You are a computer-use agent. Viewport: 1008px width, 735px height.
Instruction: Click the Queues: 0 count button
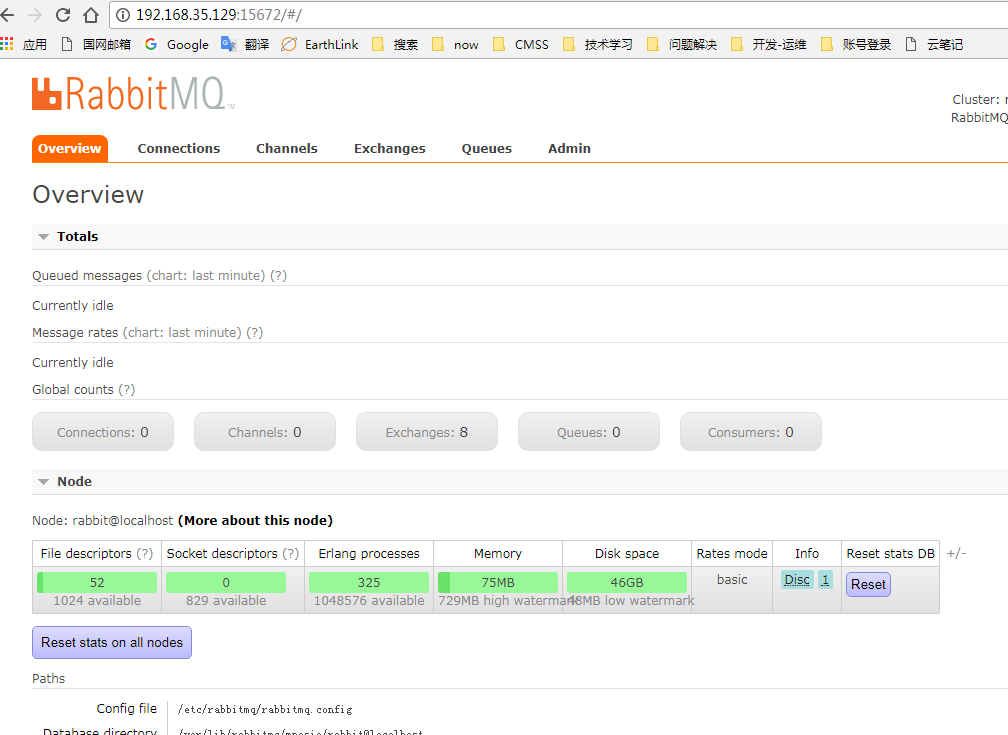589,432
